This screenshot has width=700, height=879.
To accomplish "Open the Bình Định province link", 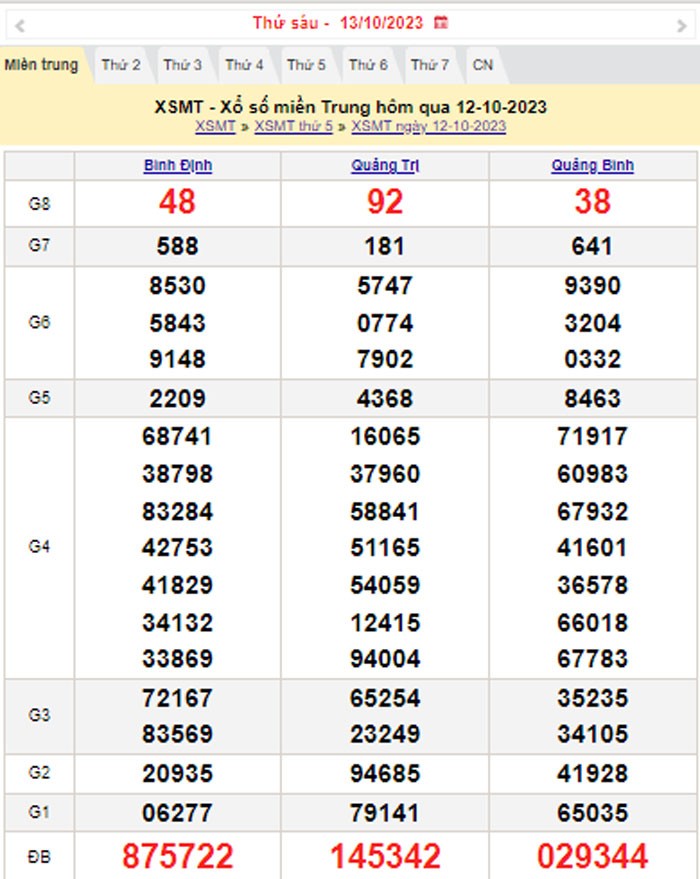I will 177,166.
